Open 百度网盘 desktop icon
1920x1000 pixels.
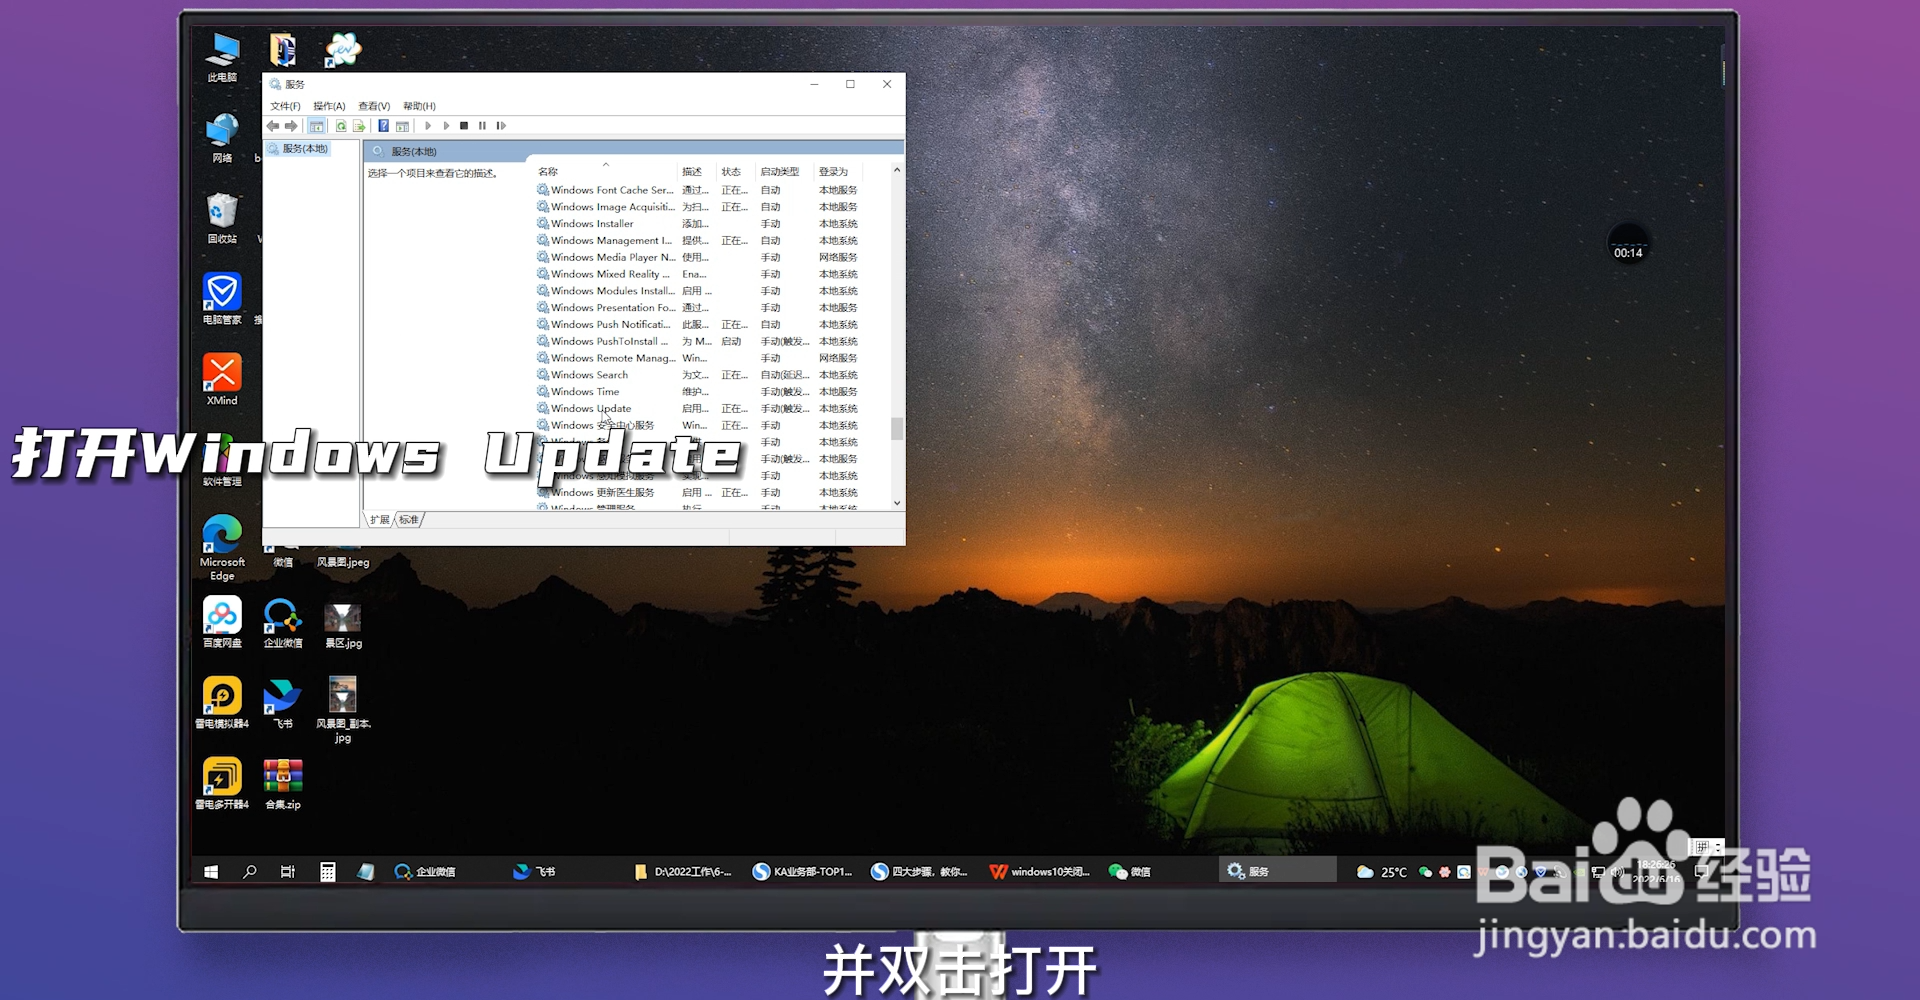click(222, 622)
